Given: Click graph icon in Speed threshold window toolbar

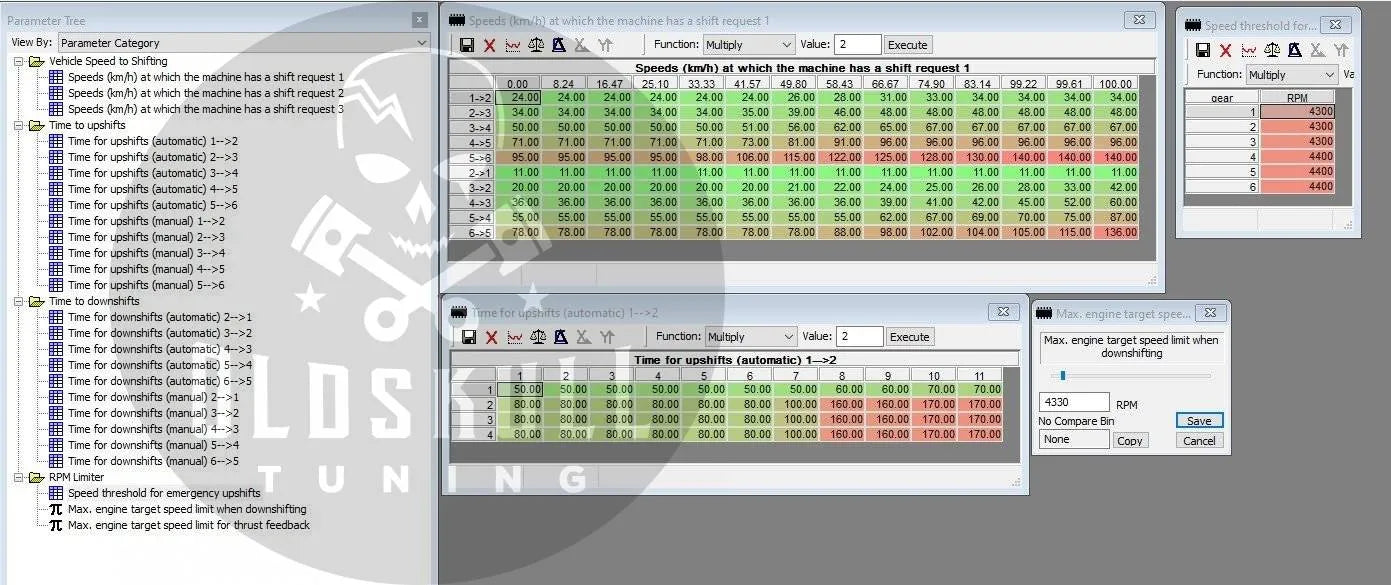Looking at the screenshot, I should [1248, 50].
